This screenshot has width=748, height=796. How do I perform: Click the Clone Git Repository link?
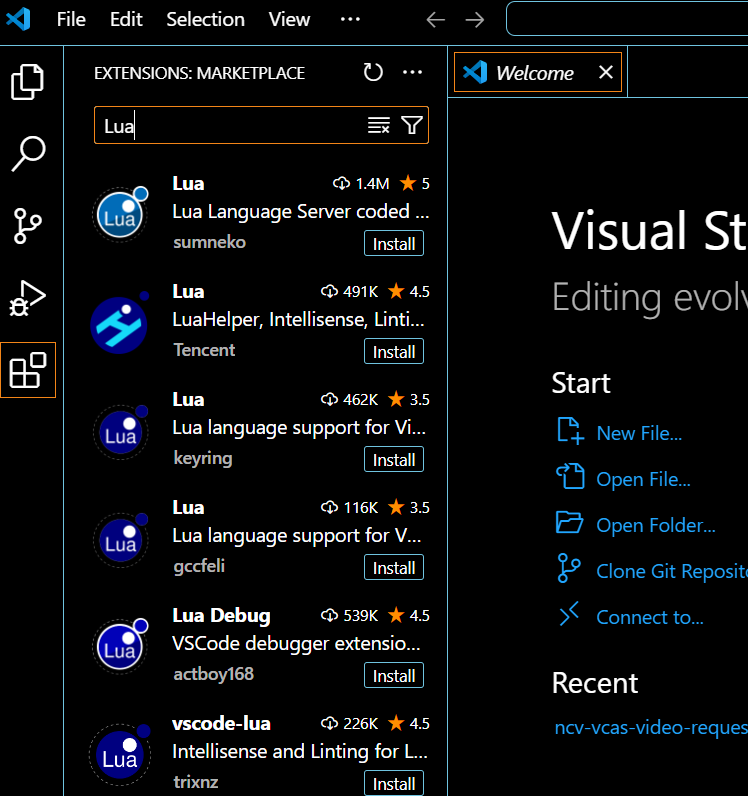pos(672,571)
